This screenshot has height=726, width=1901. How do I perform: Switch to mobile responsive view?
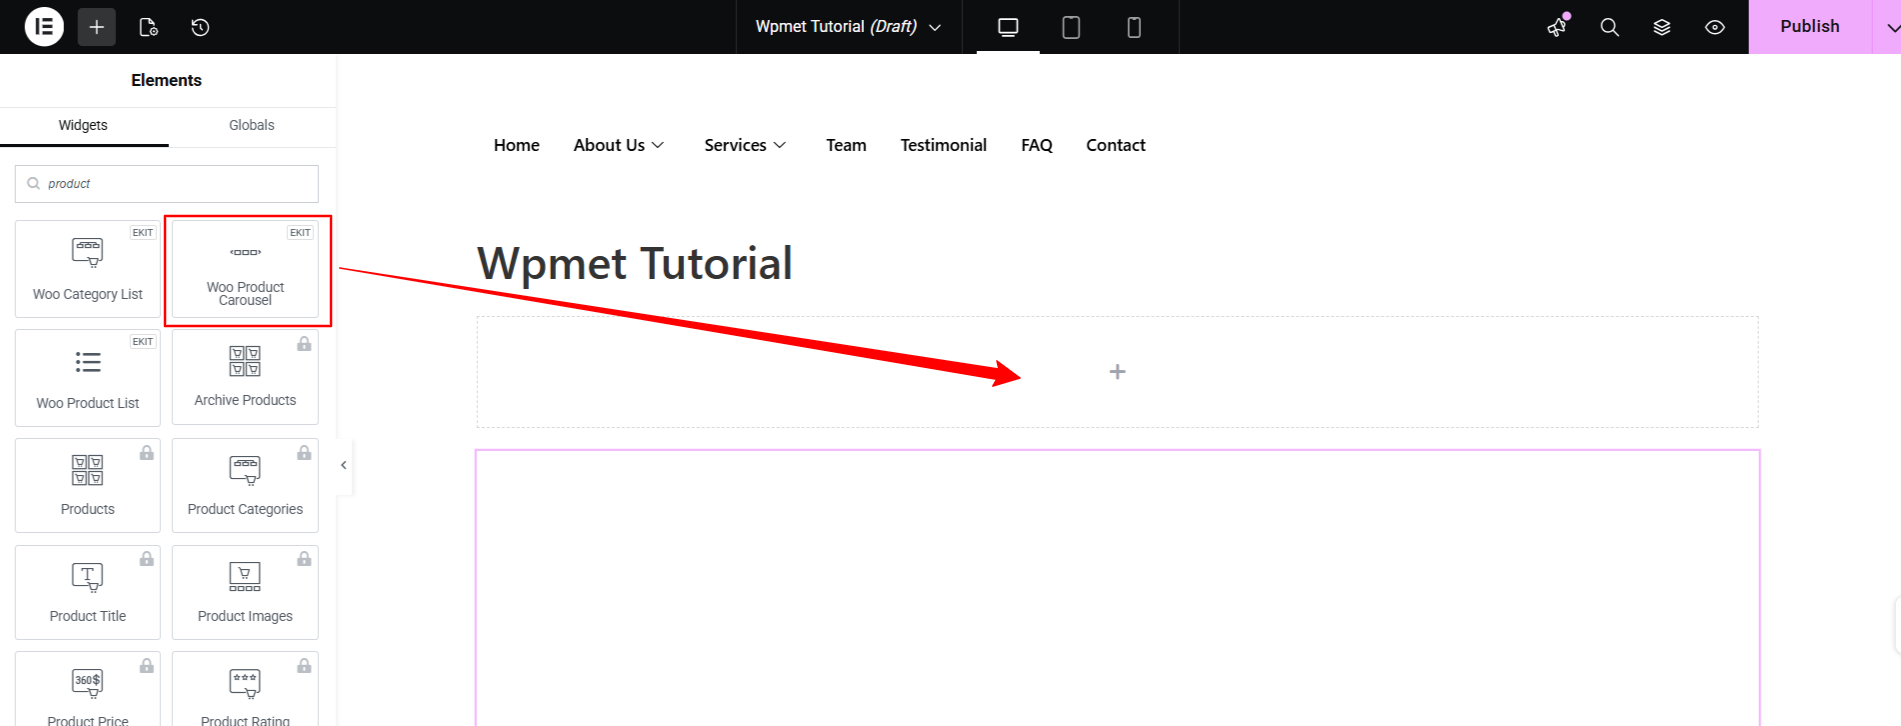click(x=1133, y=27)
